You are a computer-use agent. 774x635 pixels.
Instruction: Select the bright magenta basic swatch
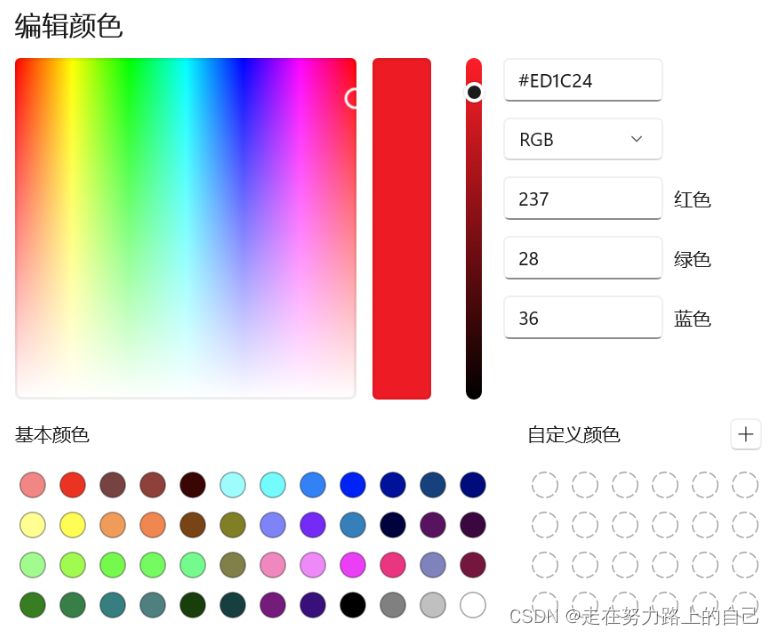click(x=353, y=565)
